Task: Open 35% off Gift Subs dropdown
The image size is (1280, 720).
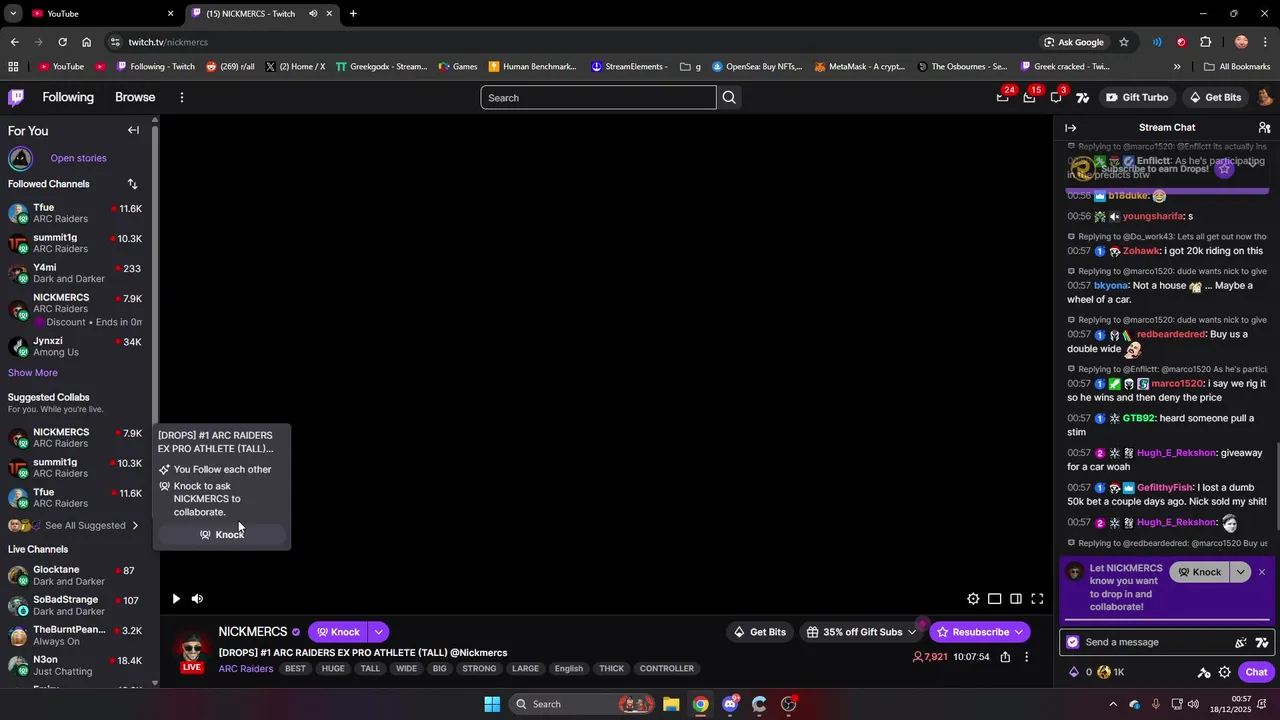Action: click(861, 632)
